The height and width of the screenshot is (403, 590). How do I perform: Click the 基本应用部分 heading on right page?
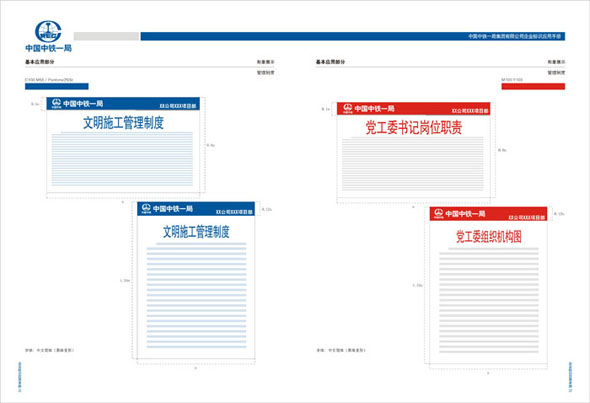pyautogui.click(x=330, y=62)
